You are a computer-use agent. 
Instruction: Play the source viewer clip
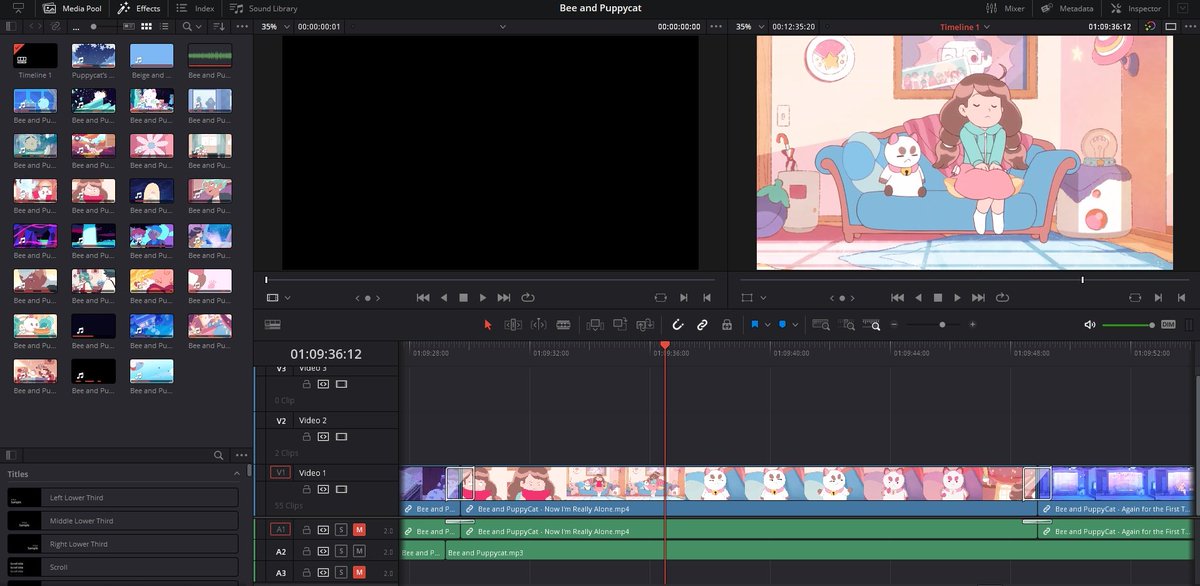pyautogui.click(x=483, y=297)
